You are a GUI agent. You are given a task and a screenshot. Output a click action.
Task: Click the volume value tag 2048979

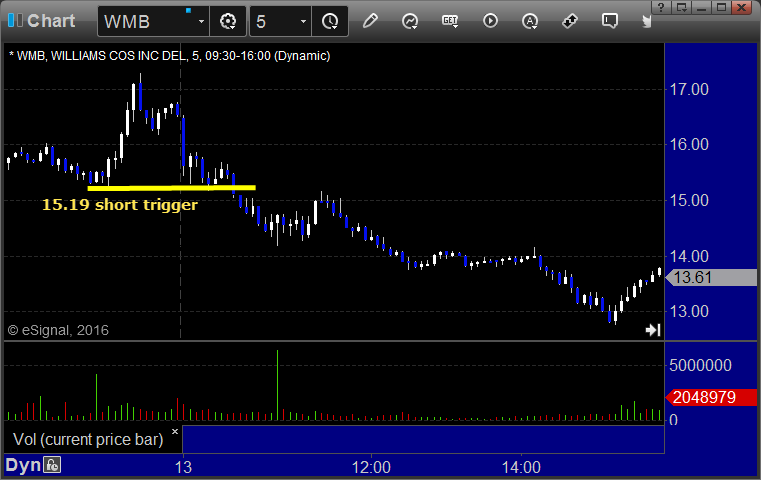click(712, 397)
